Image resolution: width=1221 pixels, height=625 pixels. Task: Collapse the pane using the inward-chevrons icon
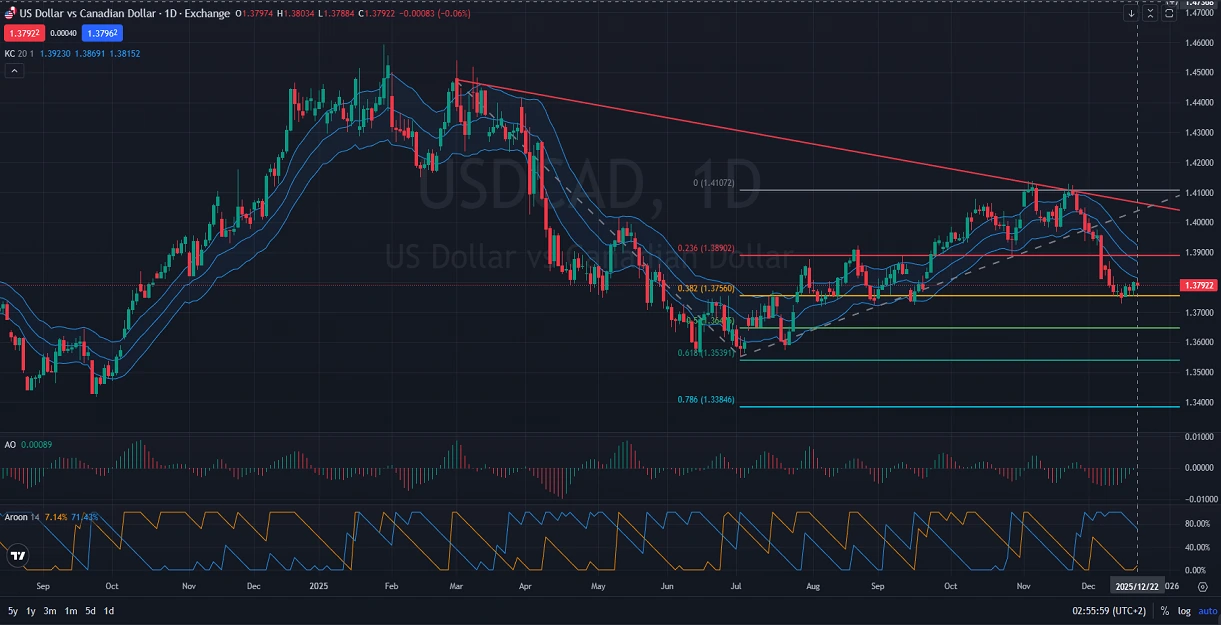(1150, 14)
